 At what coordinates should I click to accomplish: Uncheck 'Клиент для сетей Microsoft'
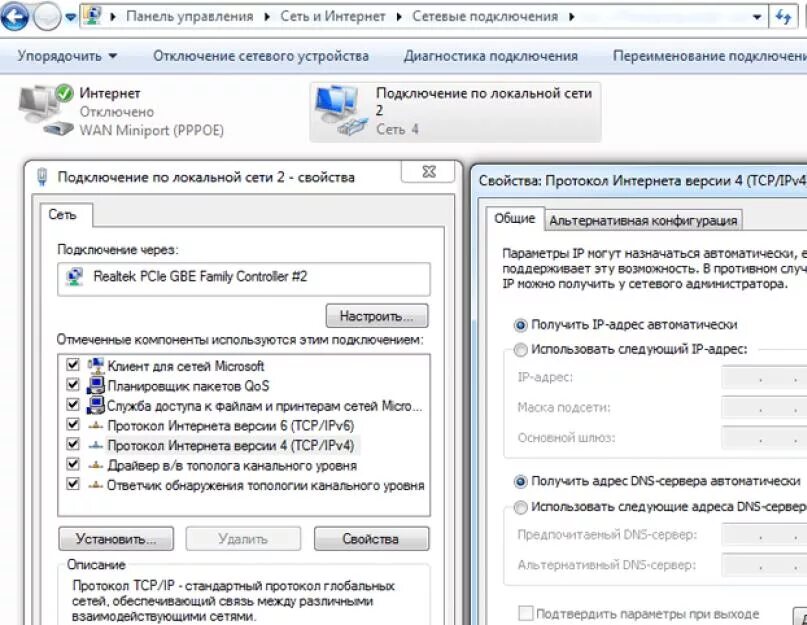[x=73, y=364]
